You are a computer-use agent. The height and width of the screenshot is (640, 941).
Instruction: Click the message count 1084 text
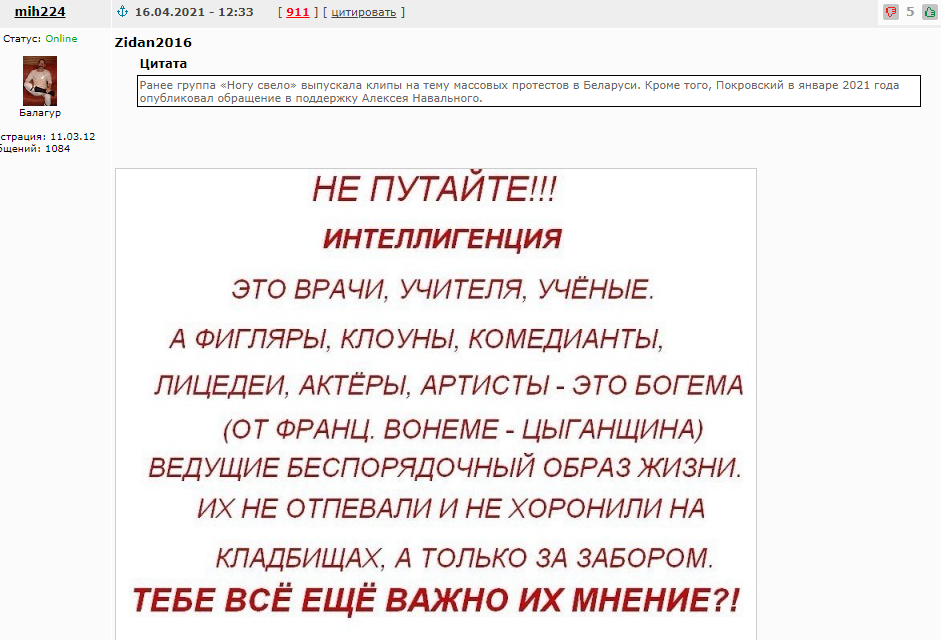coord(58,149)
